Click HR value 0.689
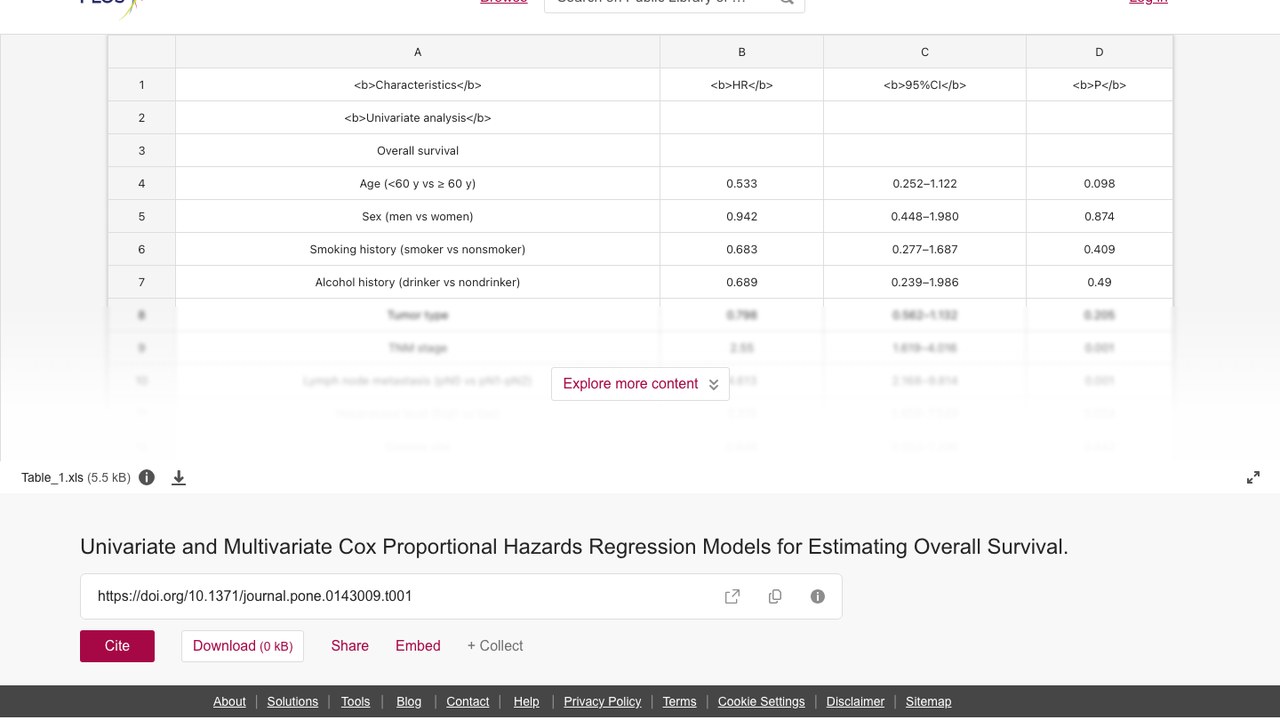 [x=742, y=283]
